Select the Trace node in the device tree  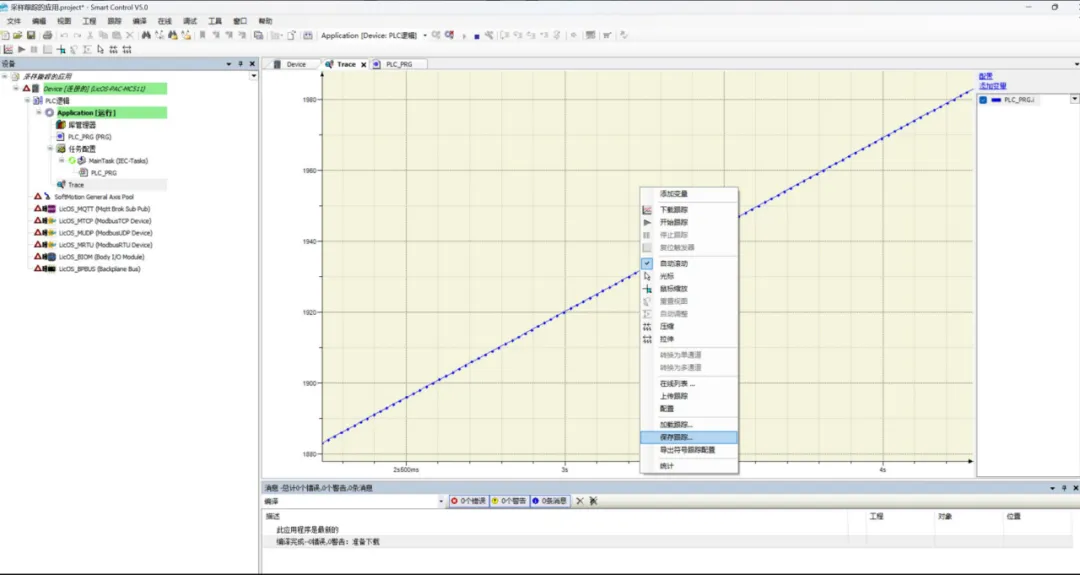[75, 185]
